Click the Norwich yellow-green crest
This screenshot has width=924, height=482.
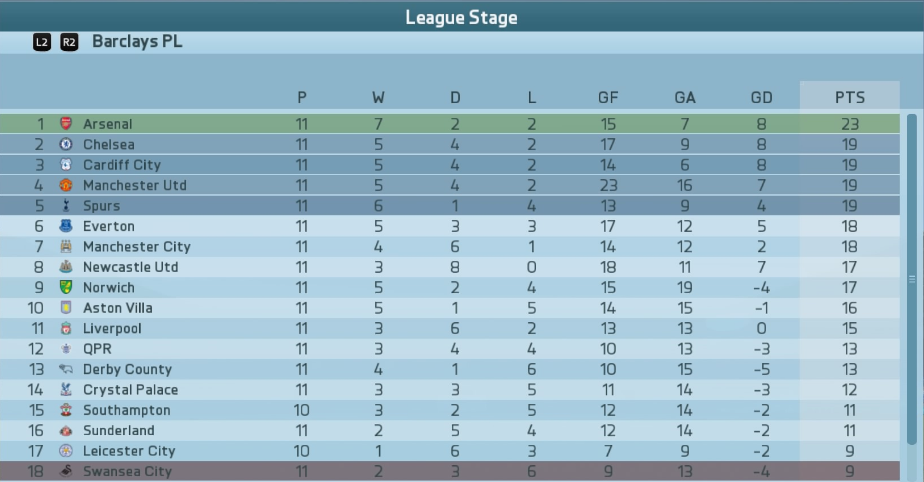pos(66,287)
